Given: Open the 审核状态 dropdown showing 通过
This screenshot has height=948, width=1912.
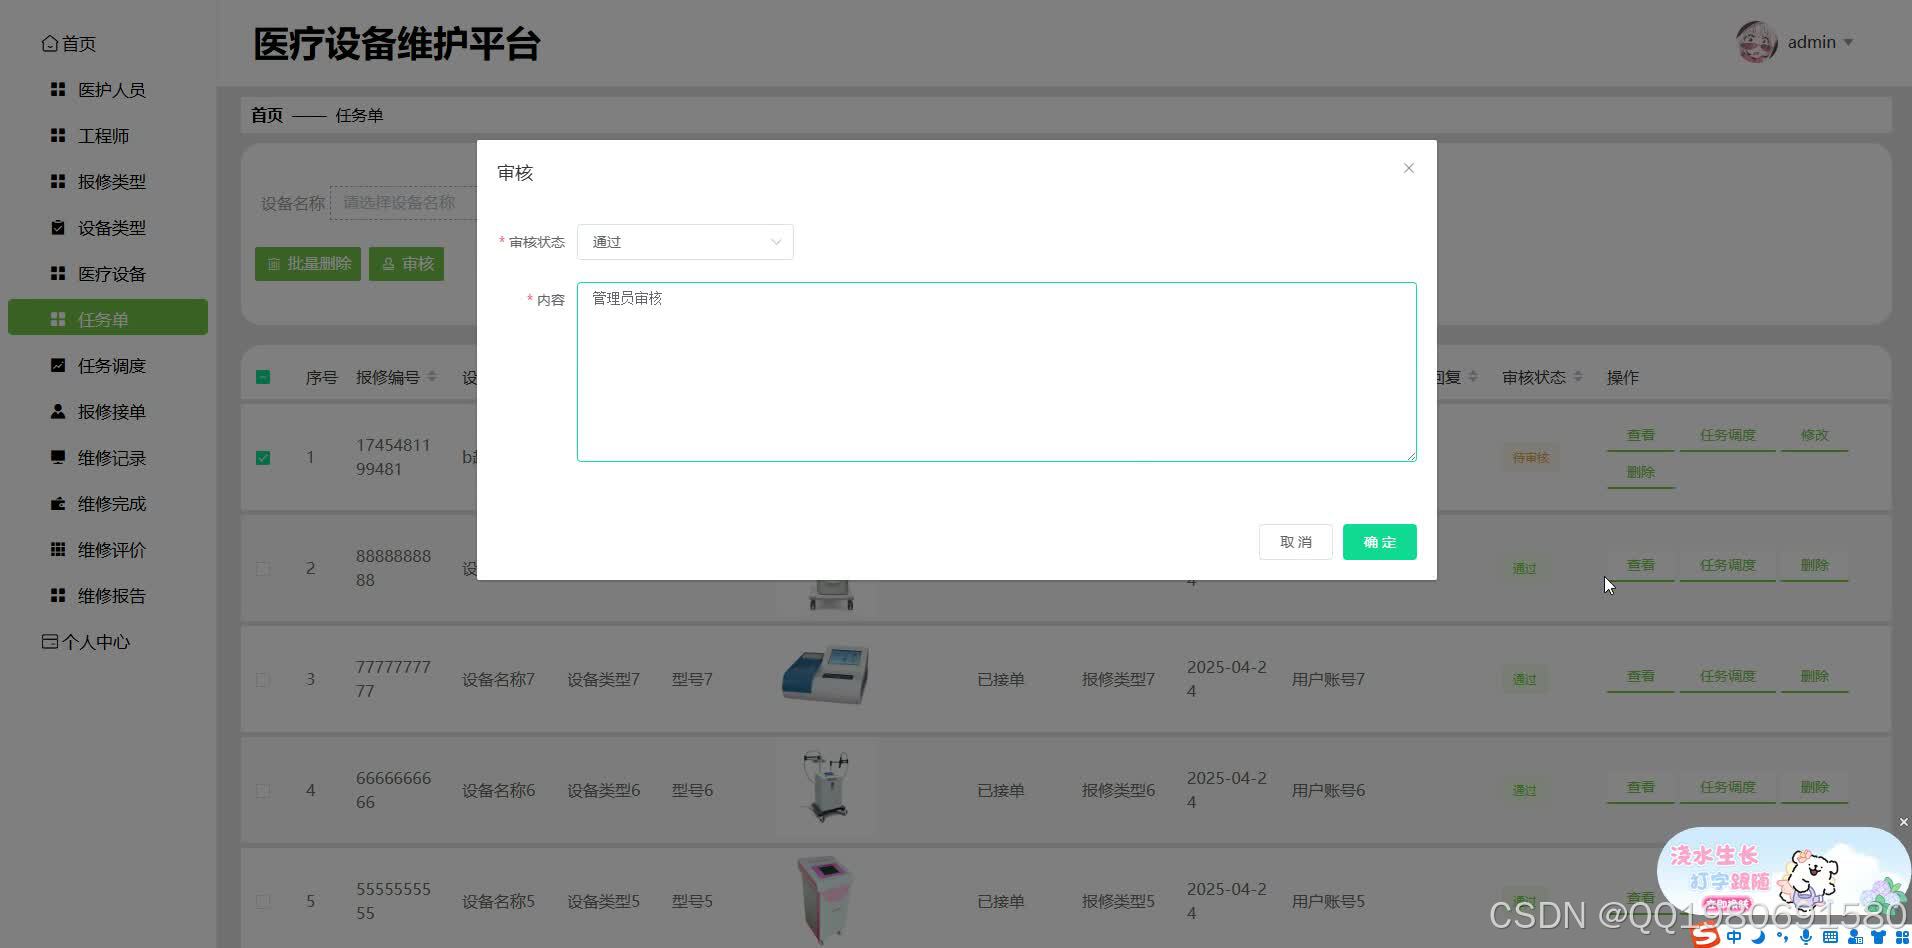Looking at the screenshot, I should [x=685, y=241].
